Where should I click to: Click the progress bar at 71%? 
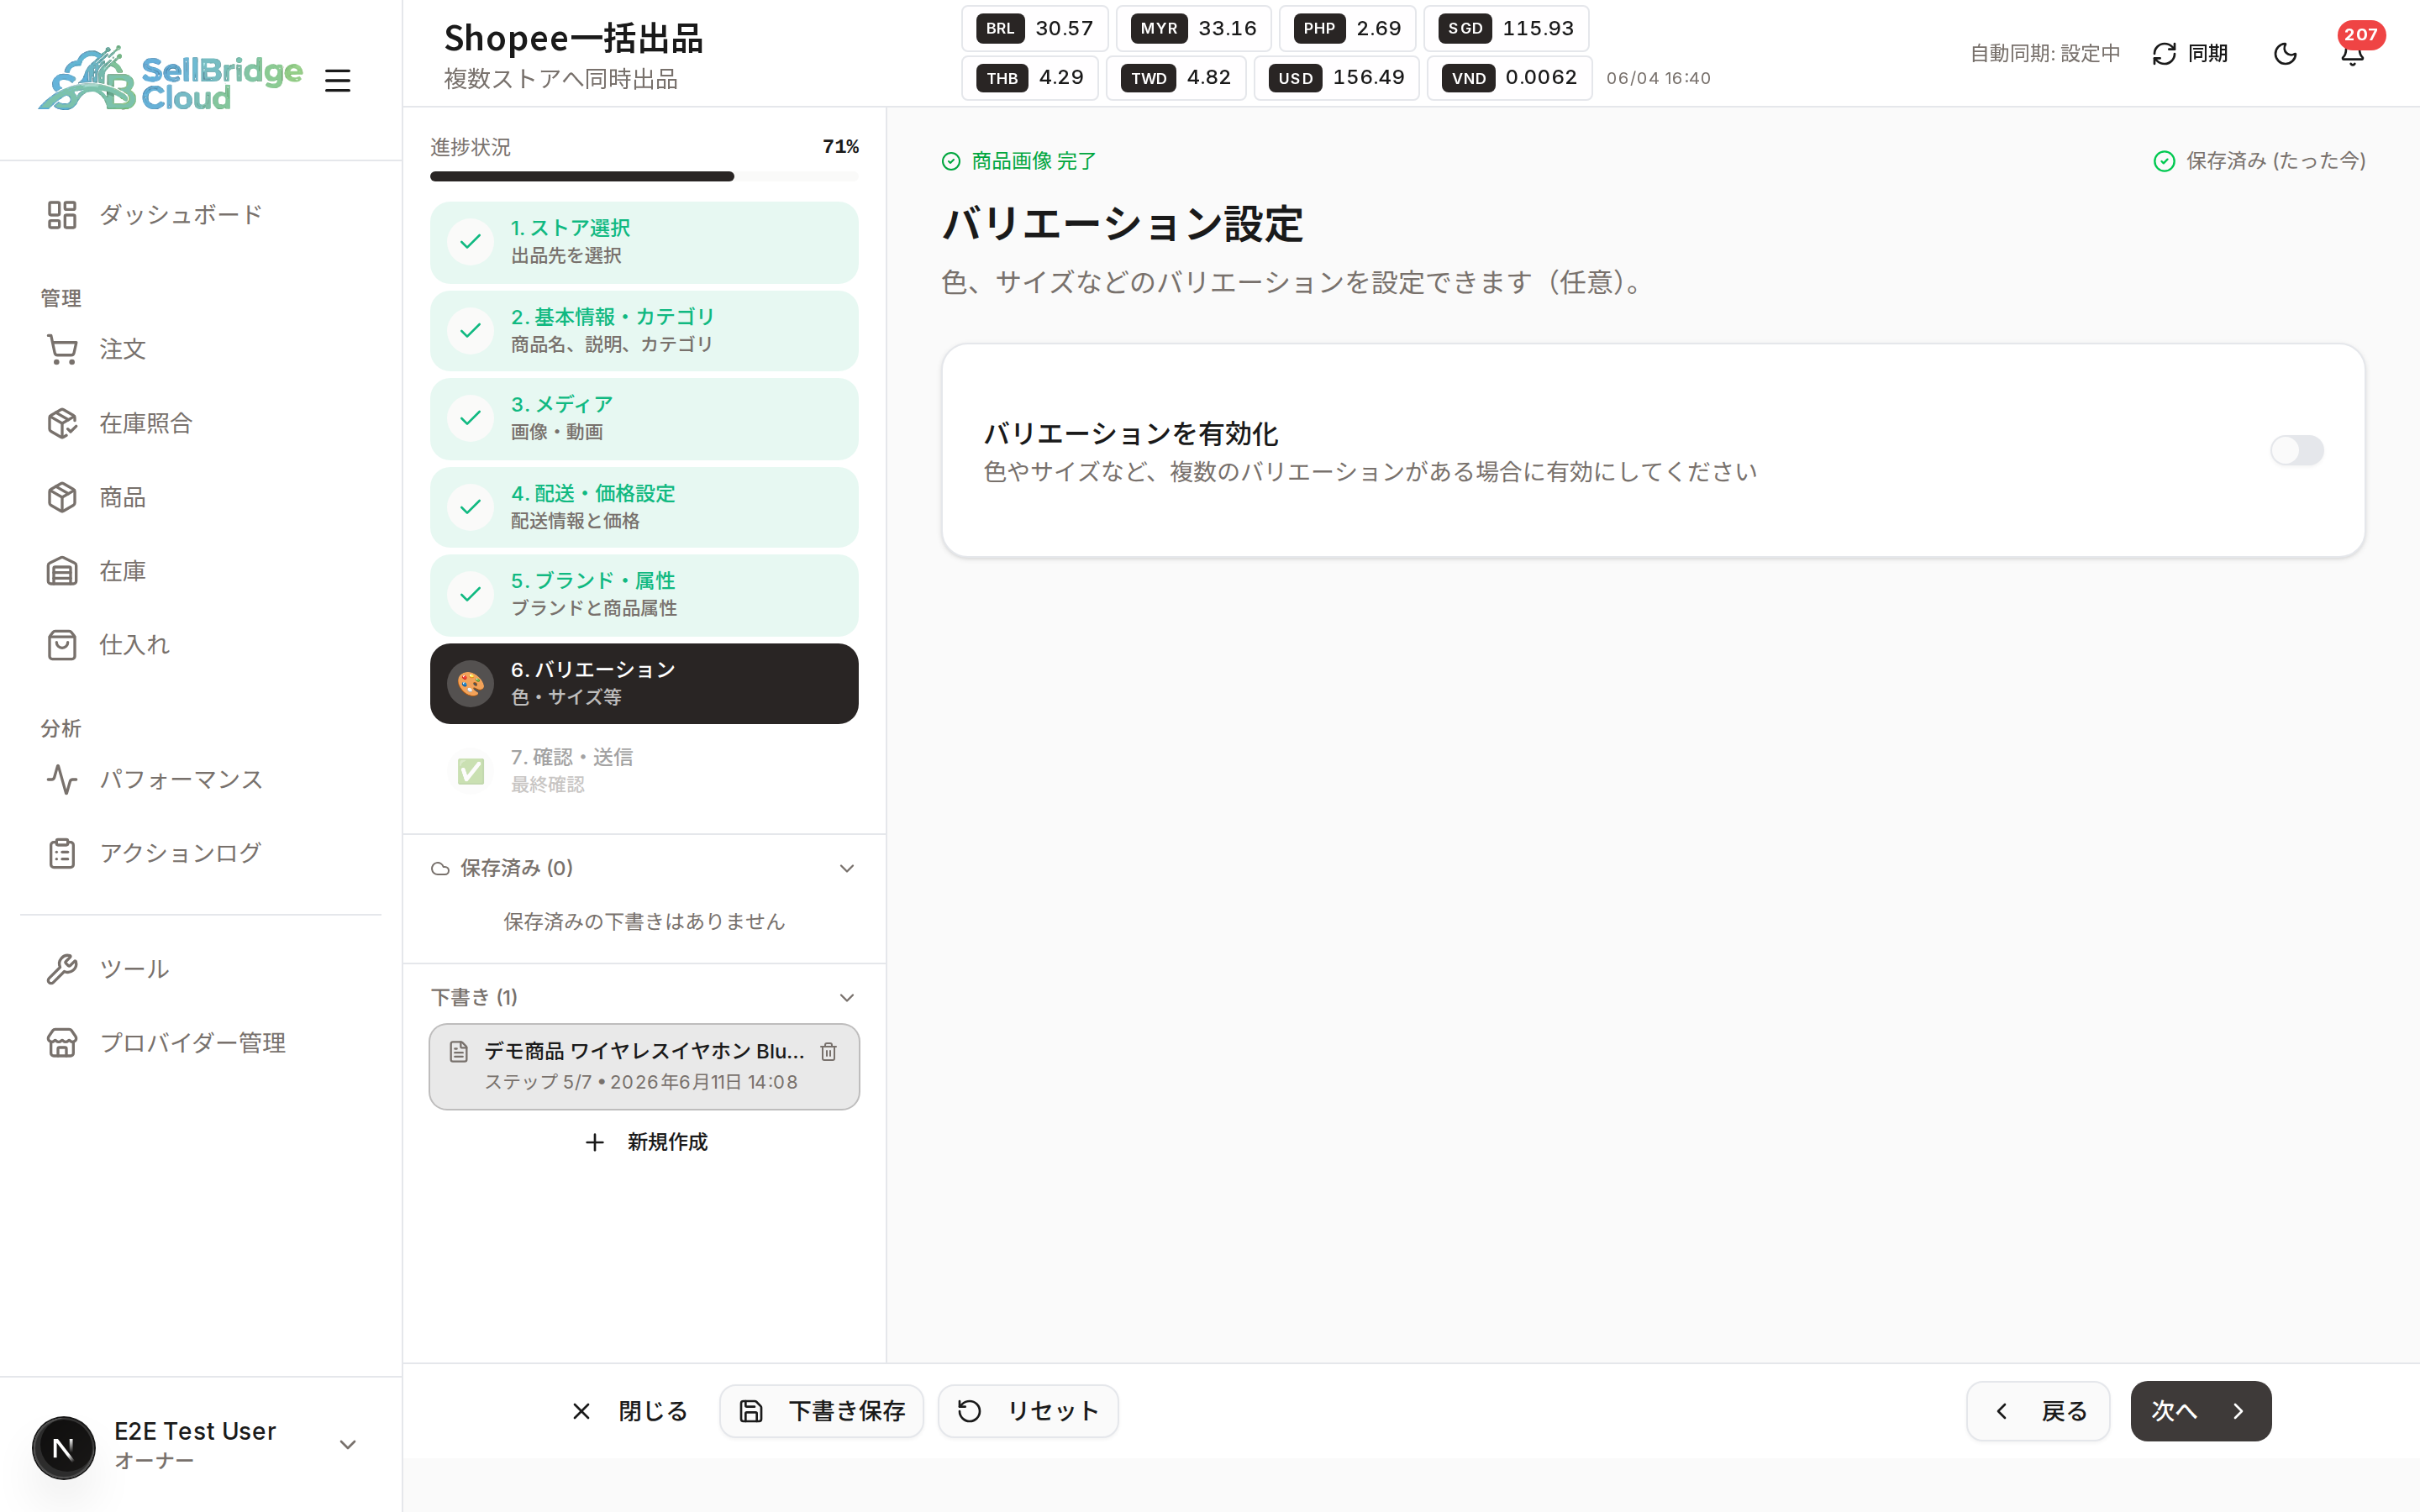pyautogui.click(x=644, y=176)
